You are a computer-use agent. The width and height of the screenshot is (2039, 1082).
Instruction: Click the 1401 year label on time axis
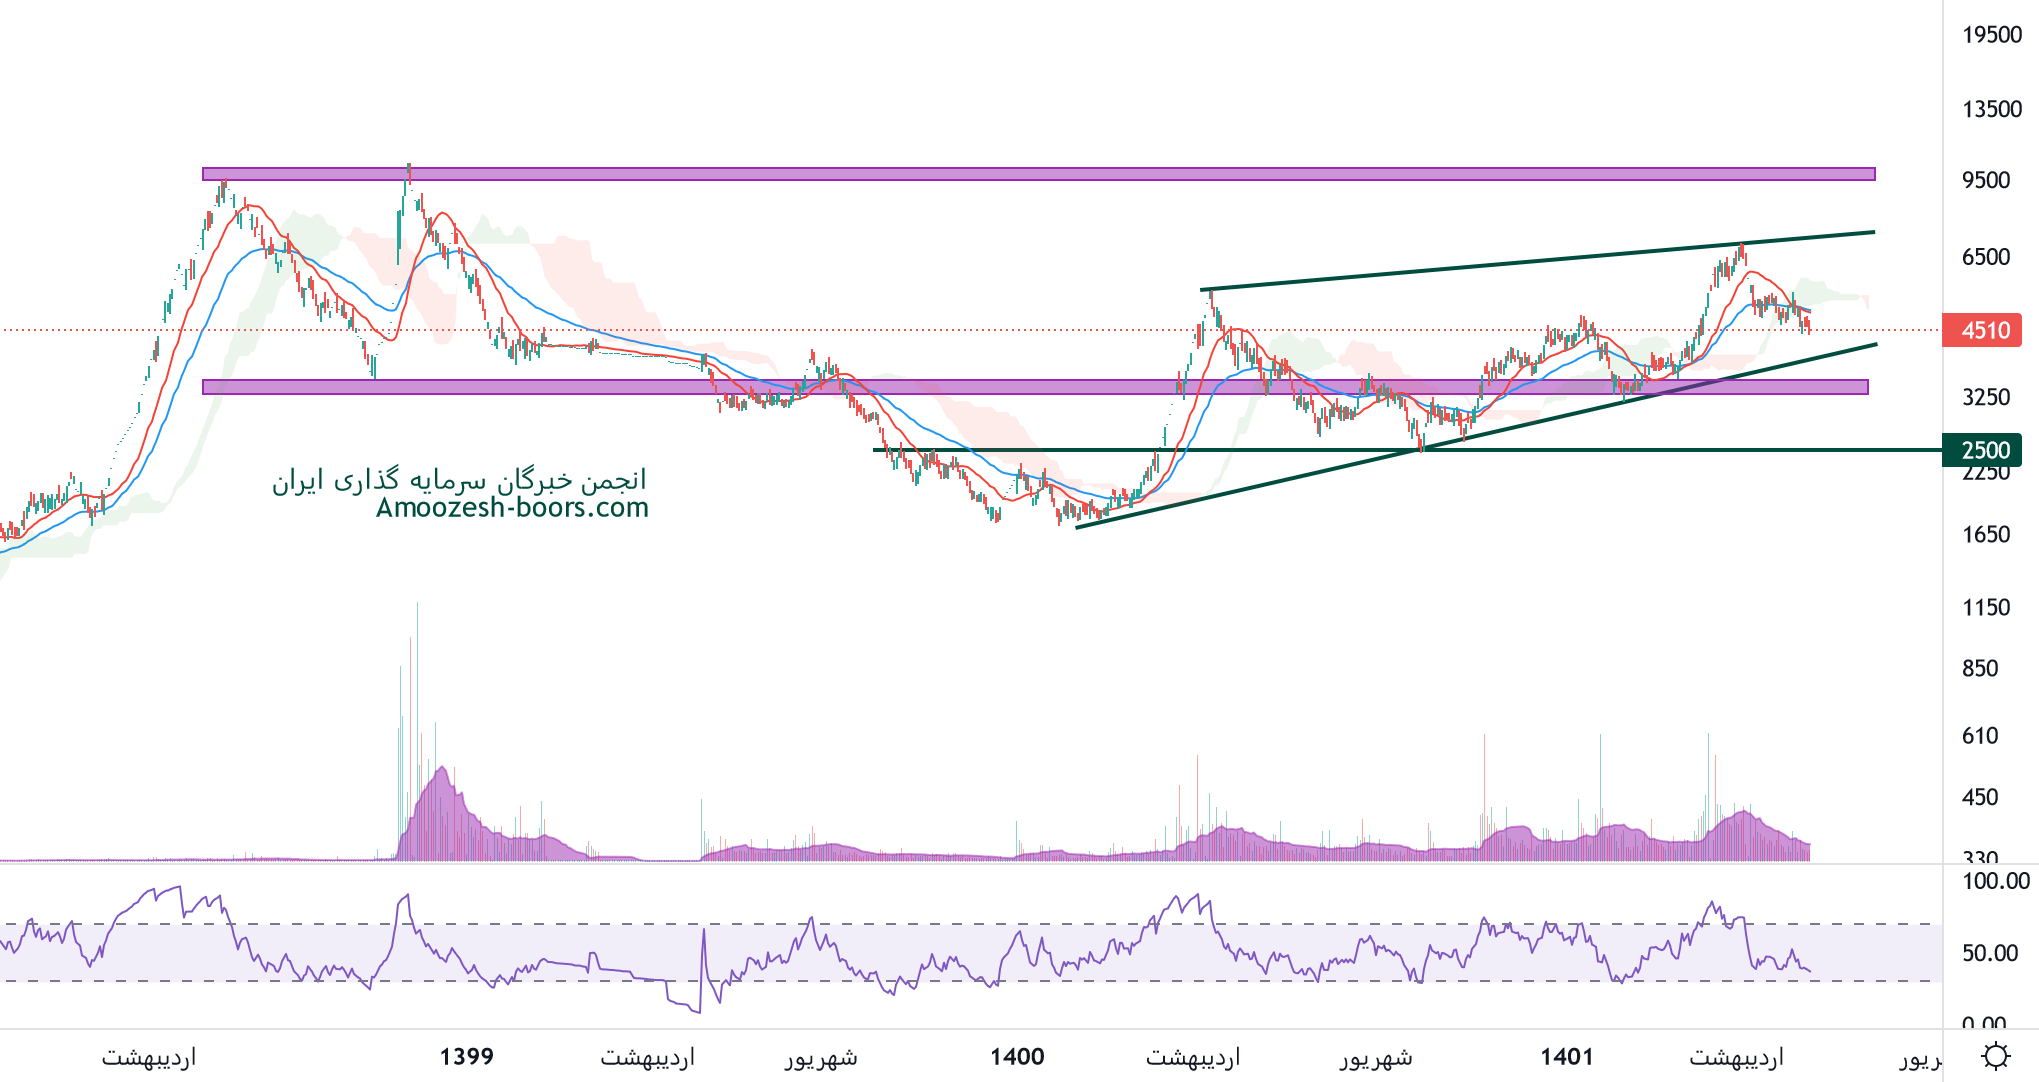click(x=1566, y=1057)
